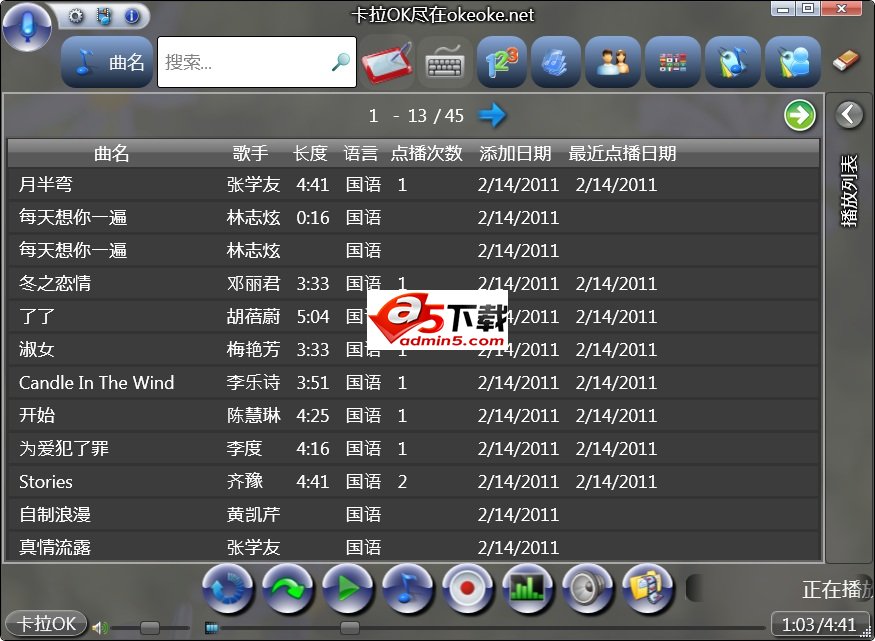
Task: Click singer 陈慧琳 cell
Action: [253, 415]
